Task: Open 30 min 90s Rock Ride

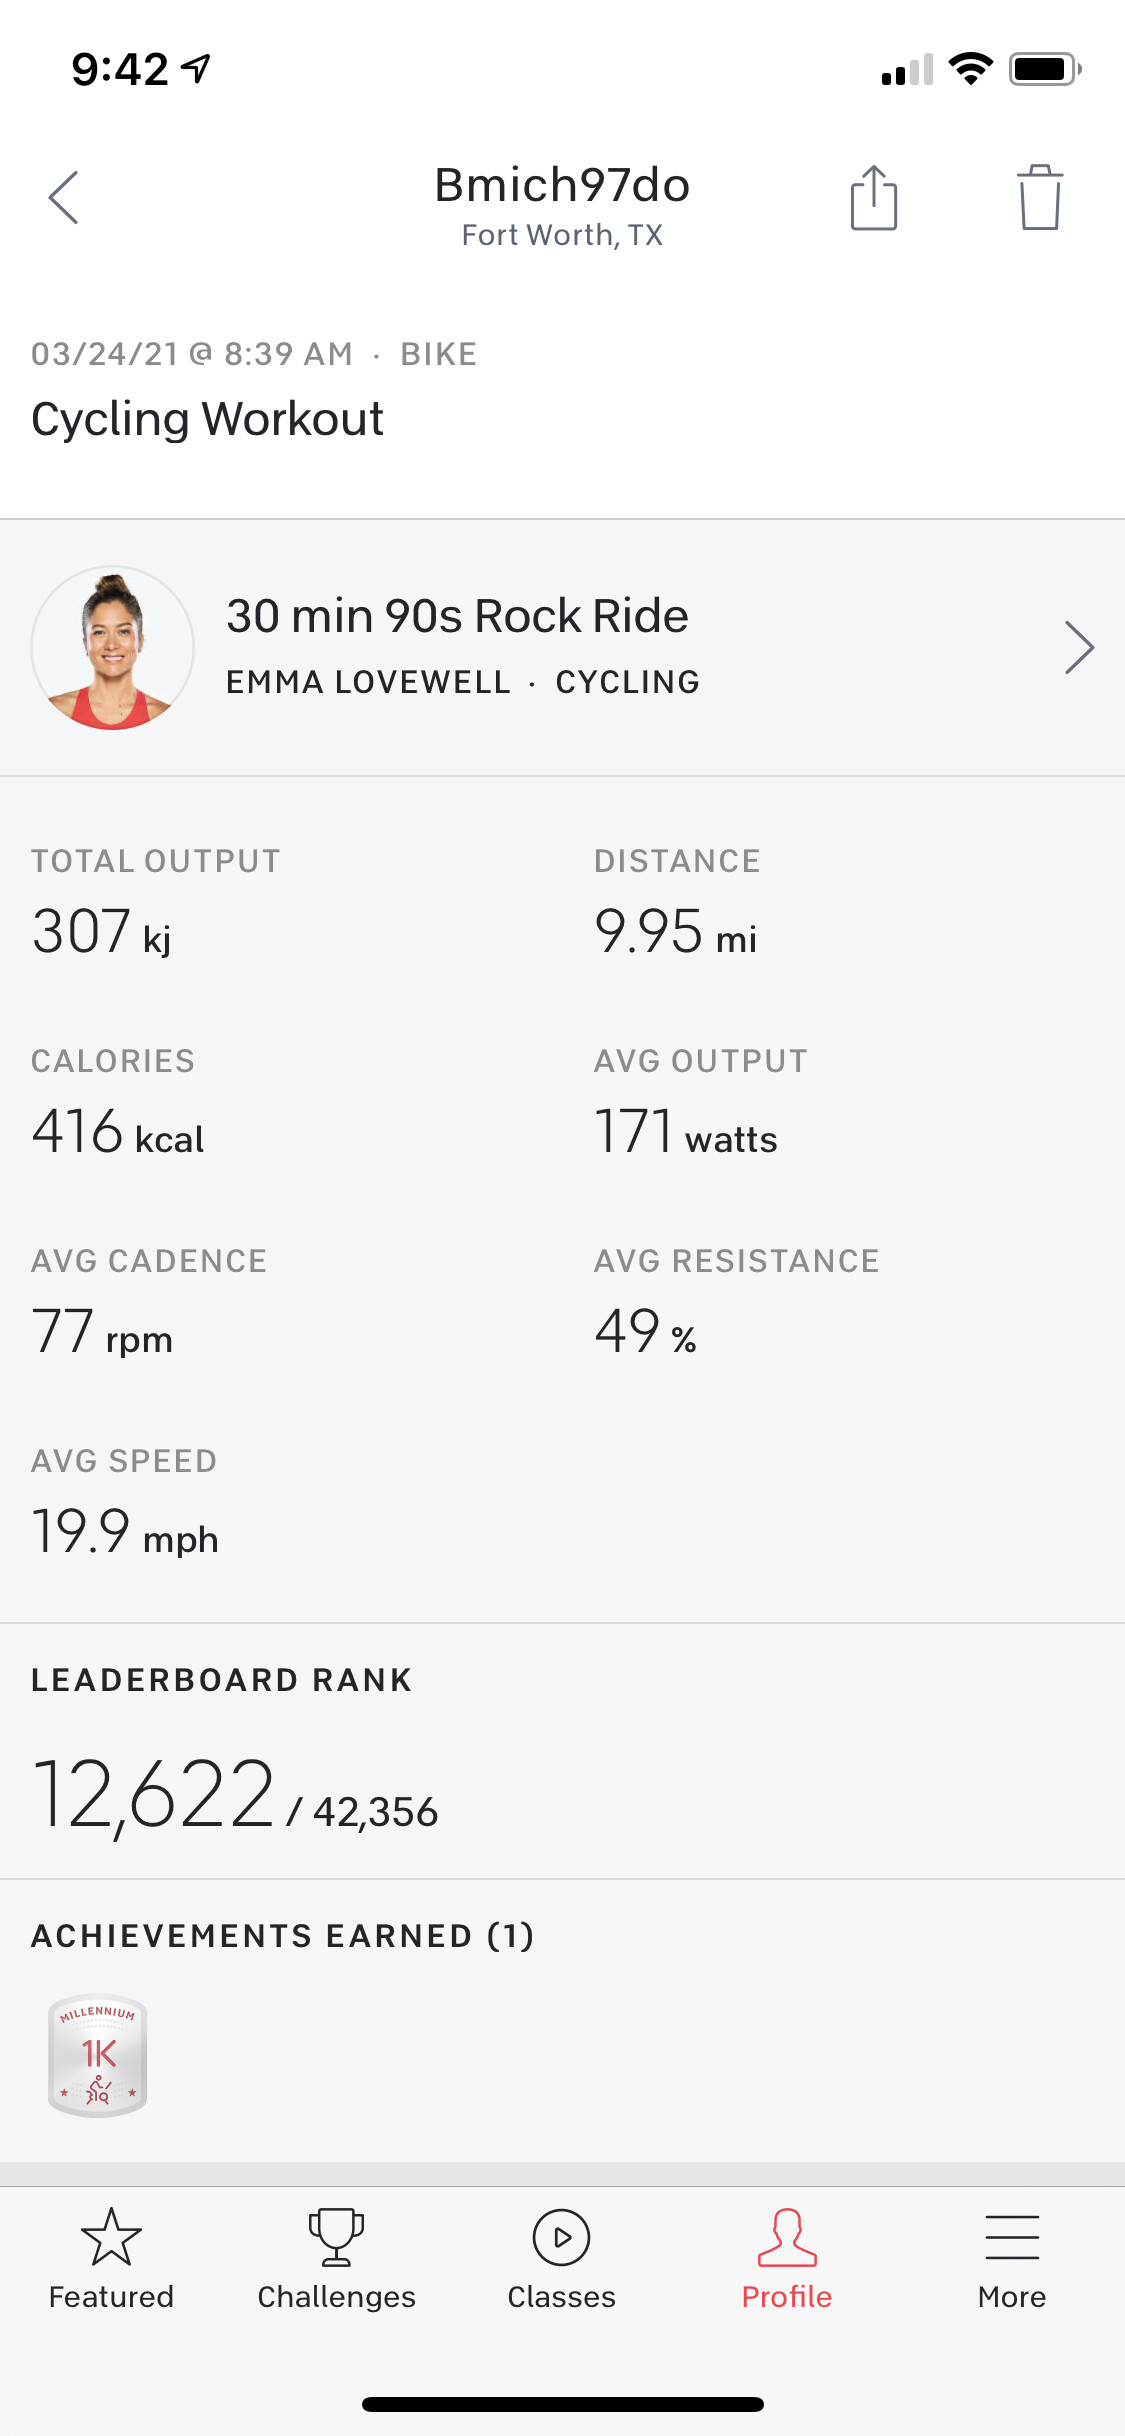Action: click(457, 616)
